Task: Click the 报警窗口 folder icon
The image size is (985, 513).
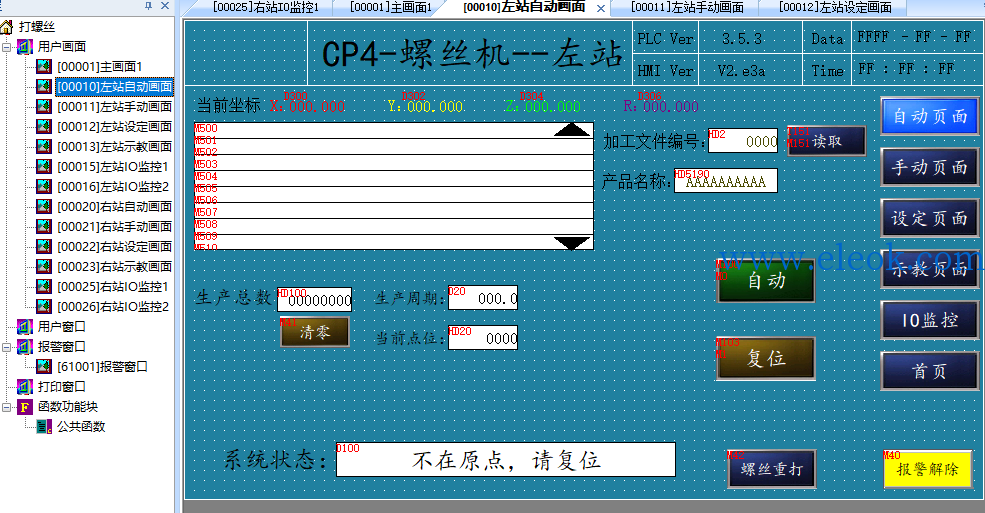Action: [x=24, y=347]
